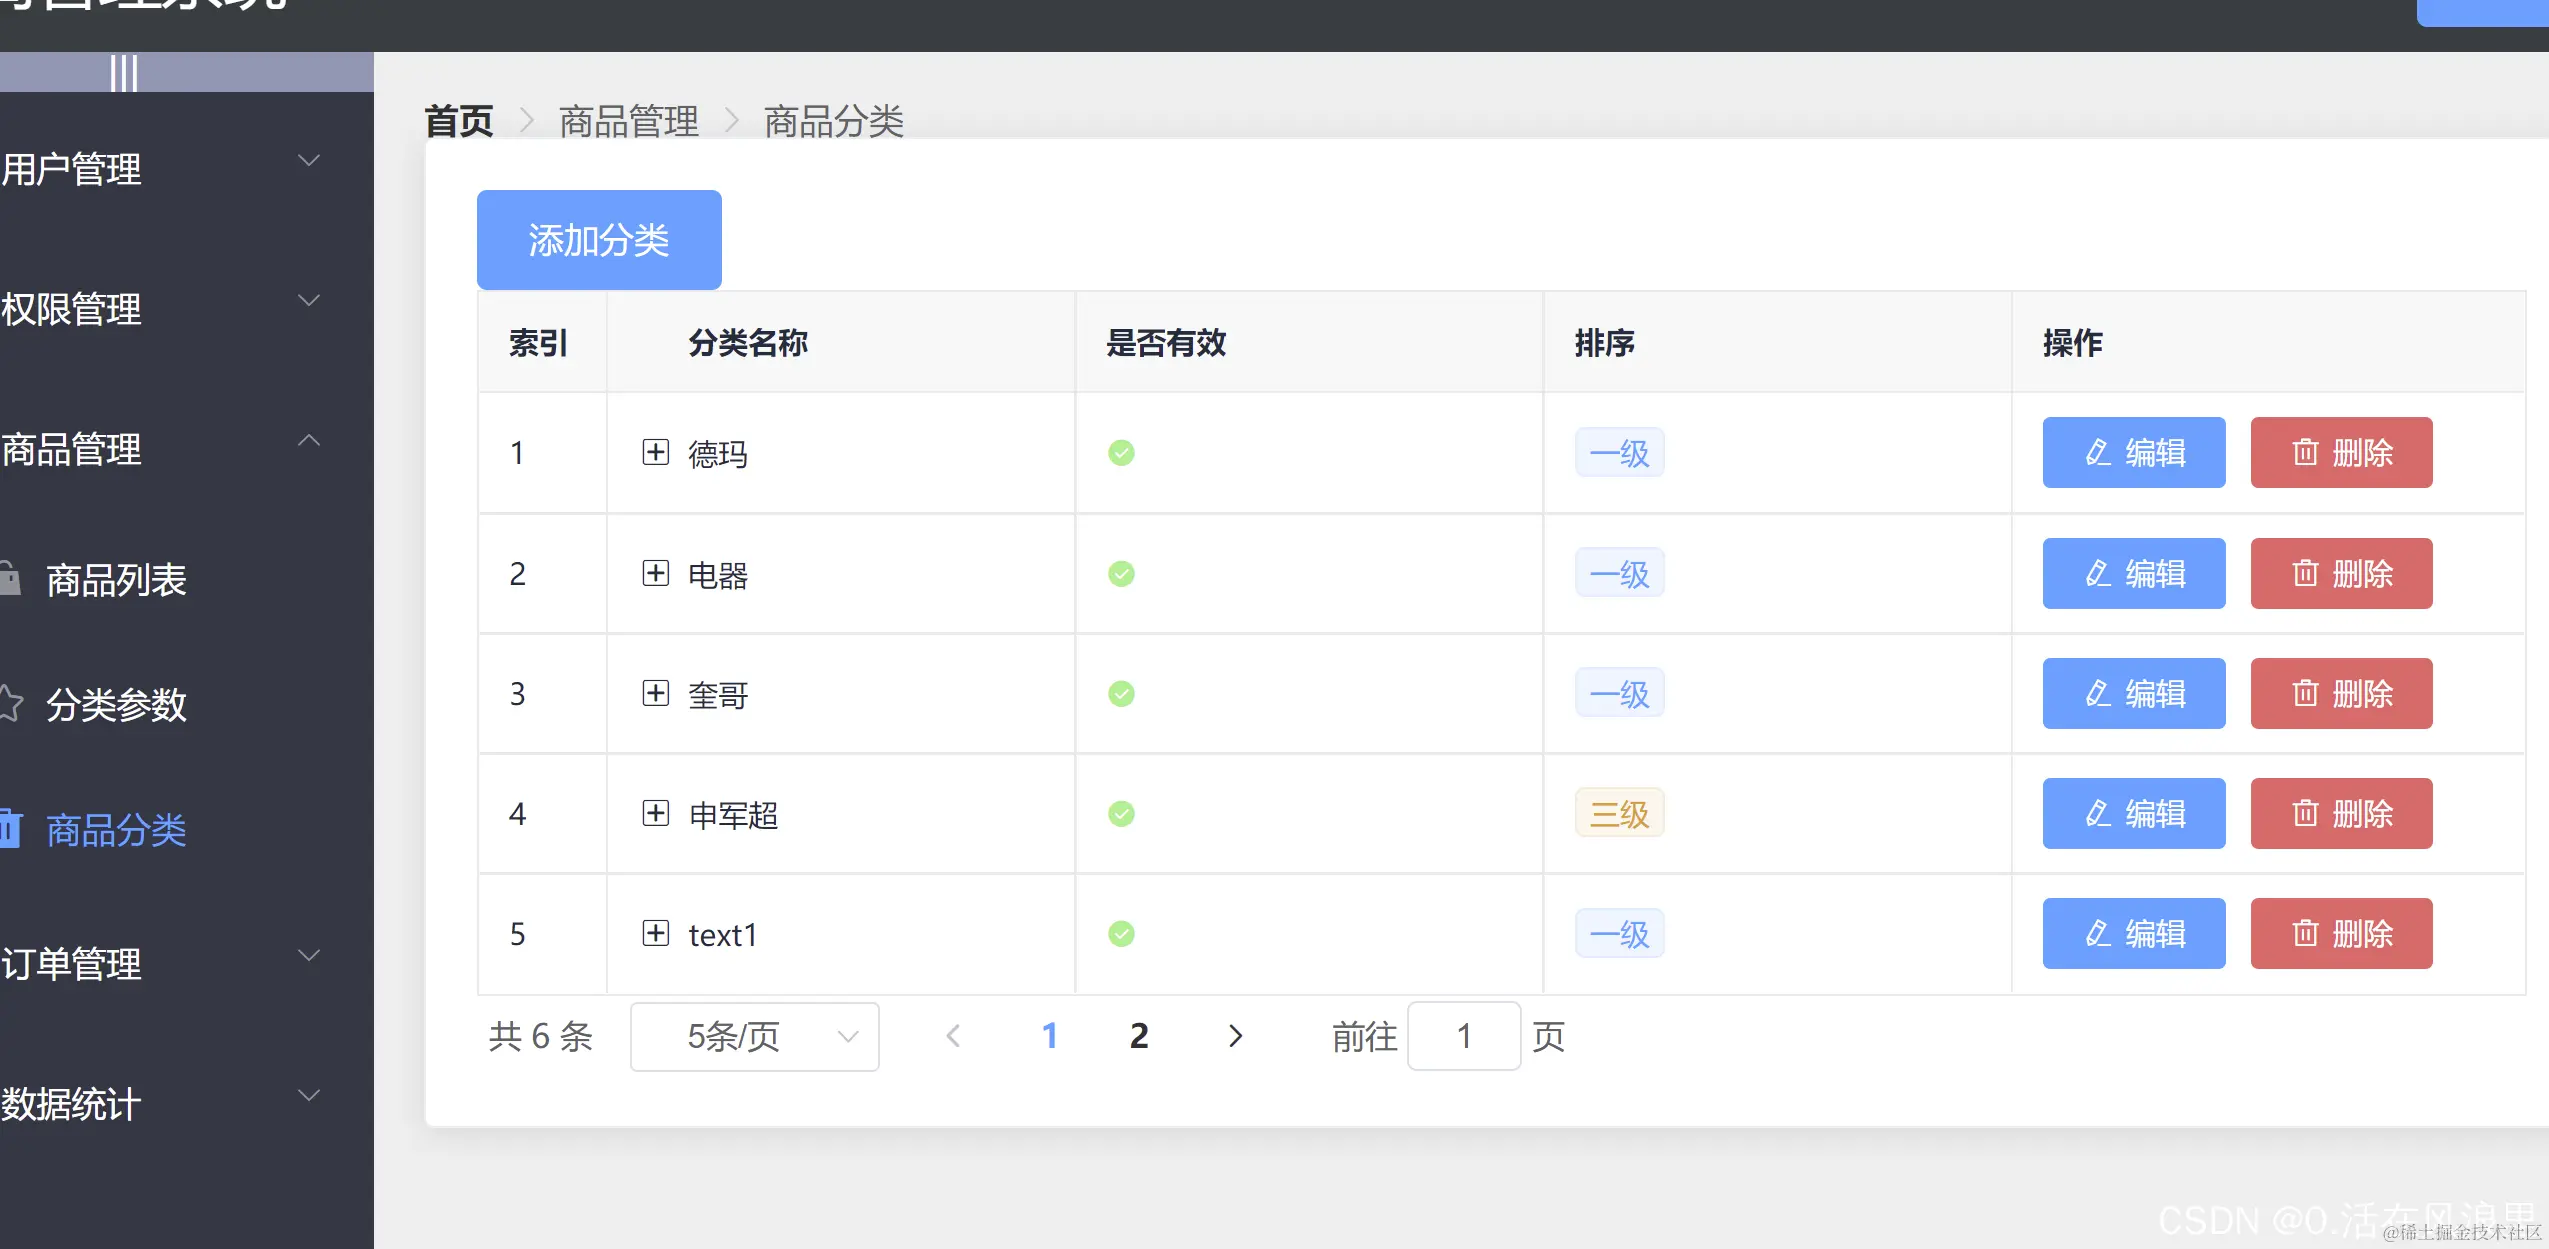
Task: Go to the next pagination page arrow
Action: (1235, 1036)
